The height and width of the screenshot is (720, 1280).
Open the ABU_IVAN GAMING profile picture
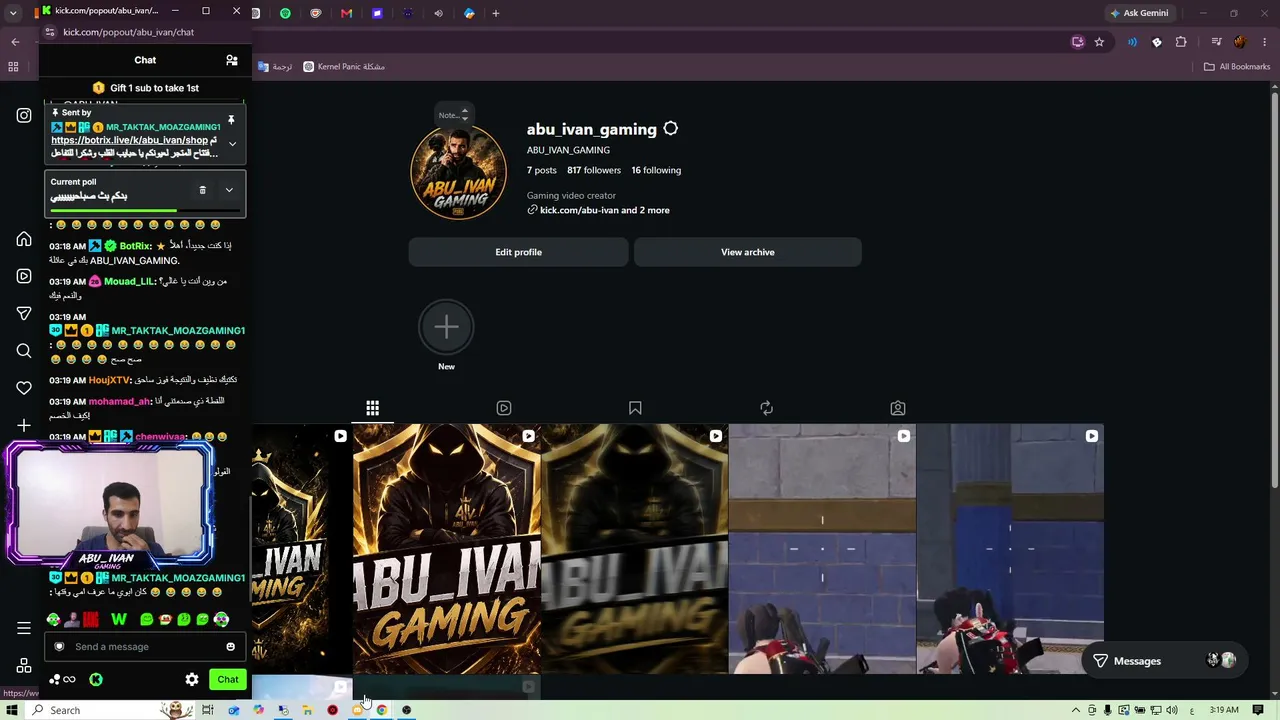[459, 171]
